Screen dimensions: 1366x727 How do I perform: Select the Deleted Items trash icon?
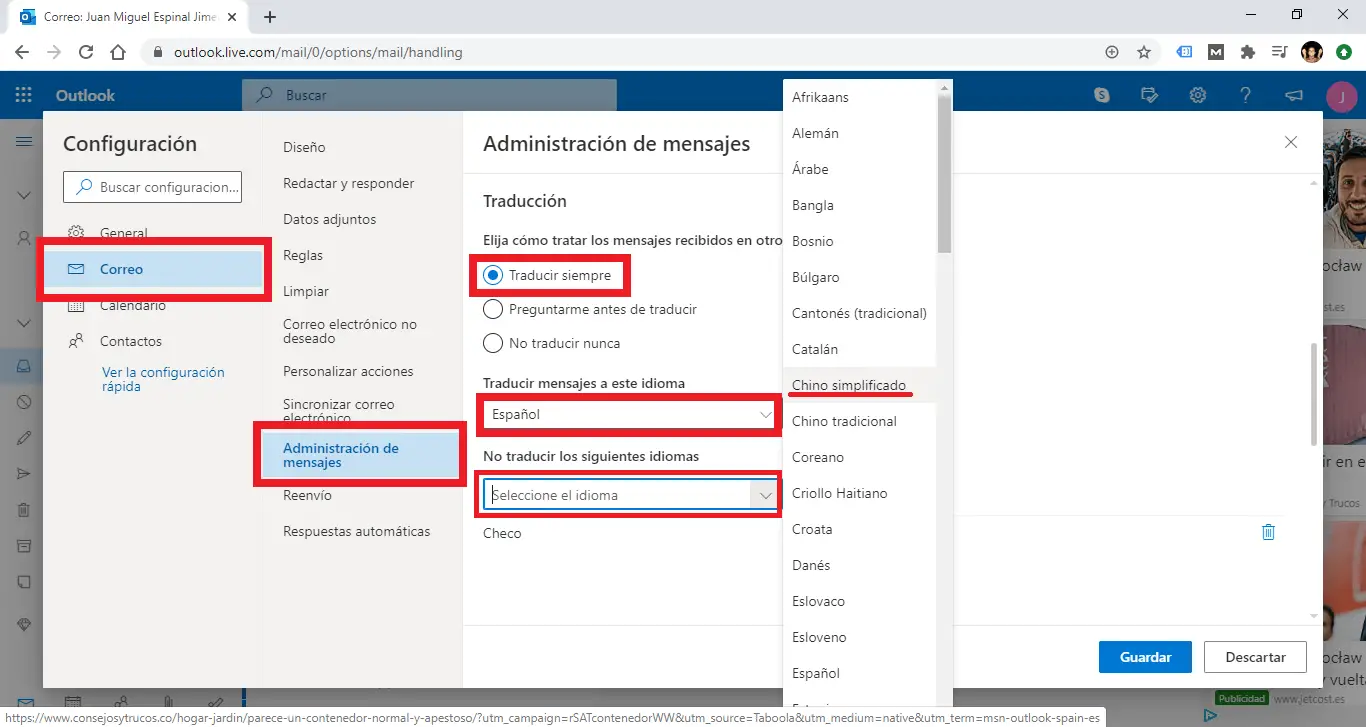pyautogui.click(x=24, y=510)
